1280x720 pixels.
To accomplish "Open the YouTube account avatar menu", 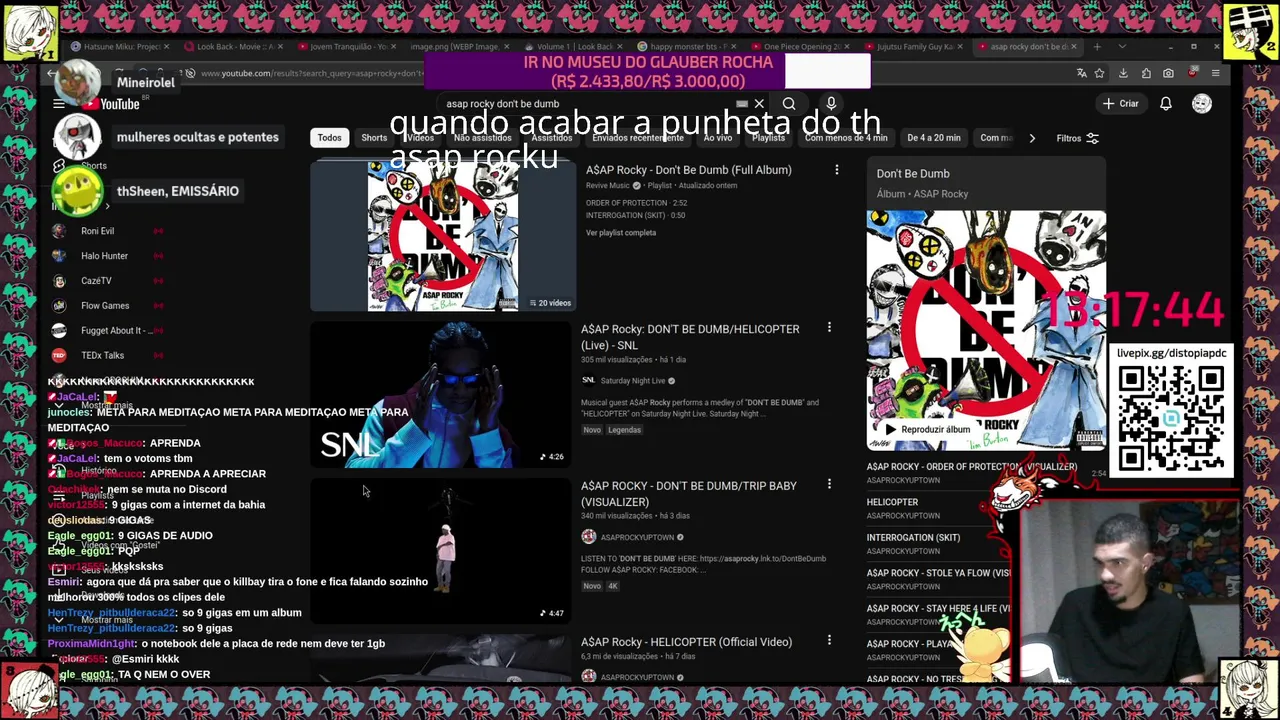I will [1202, 104].
